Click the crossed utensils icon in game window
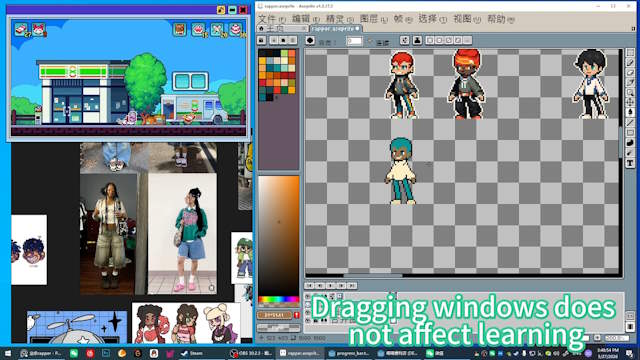 pos(217,29)
